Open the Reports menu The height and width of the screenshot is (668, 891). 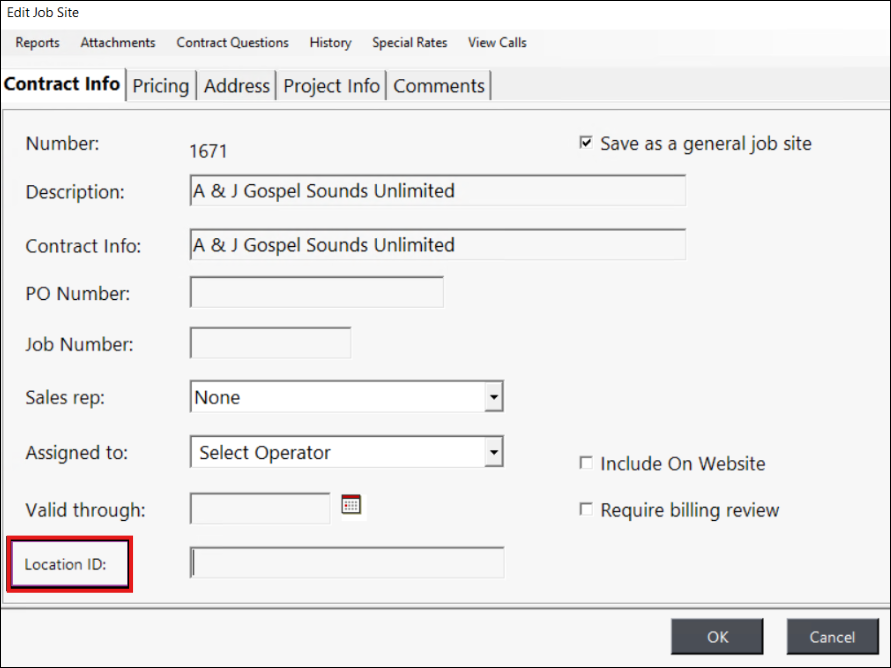tap(37, 43)
